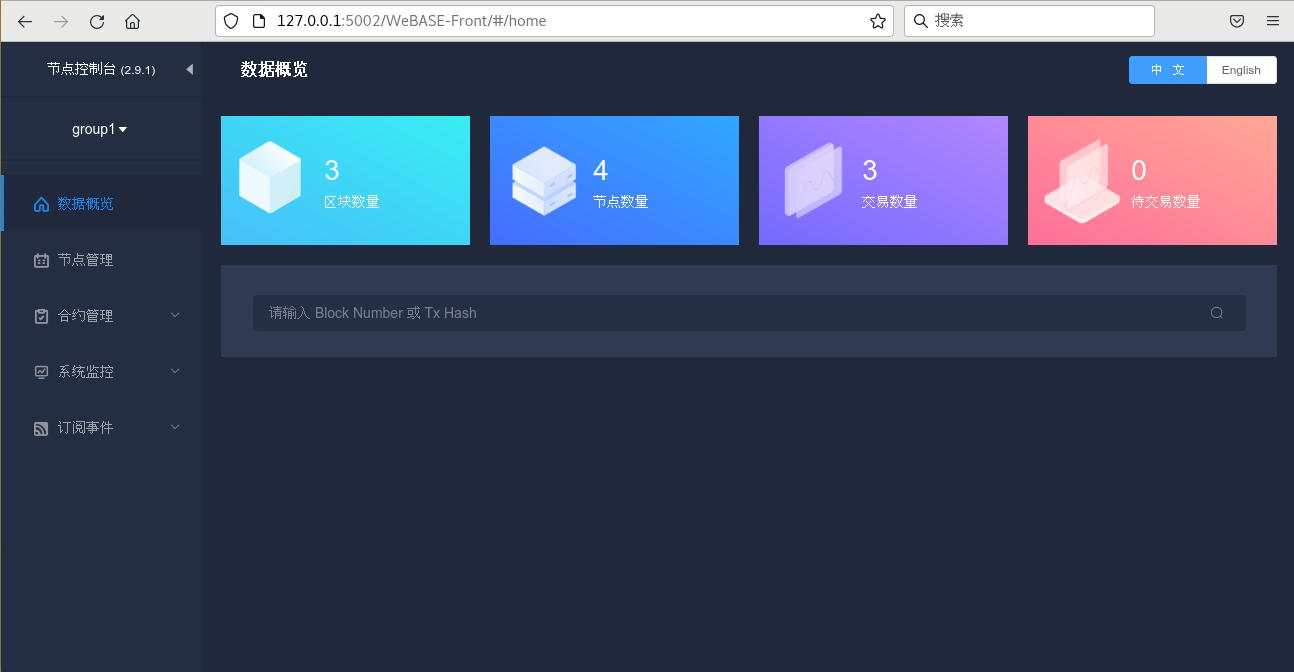The image size is (1294, 672).
Task: Reload the page with the browser refresh icon
Action: (97, 21)
